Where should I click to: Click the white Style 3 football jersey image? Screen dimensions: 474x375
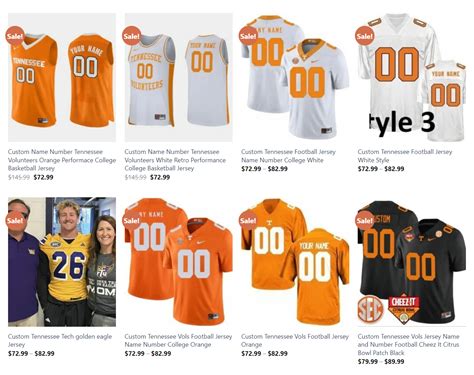412,78
